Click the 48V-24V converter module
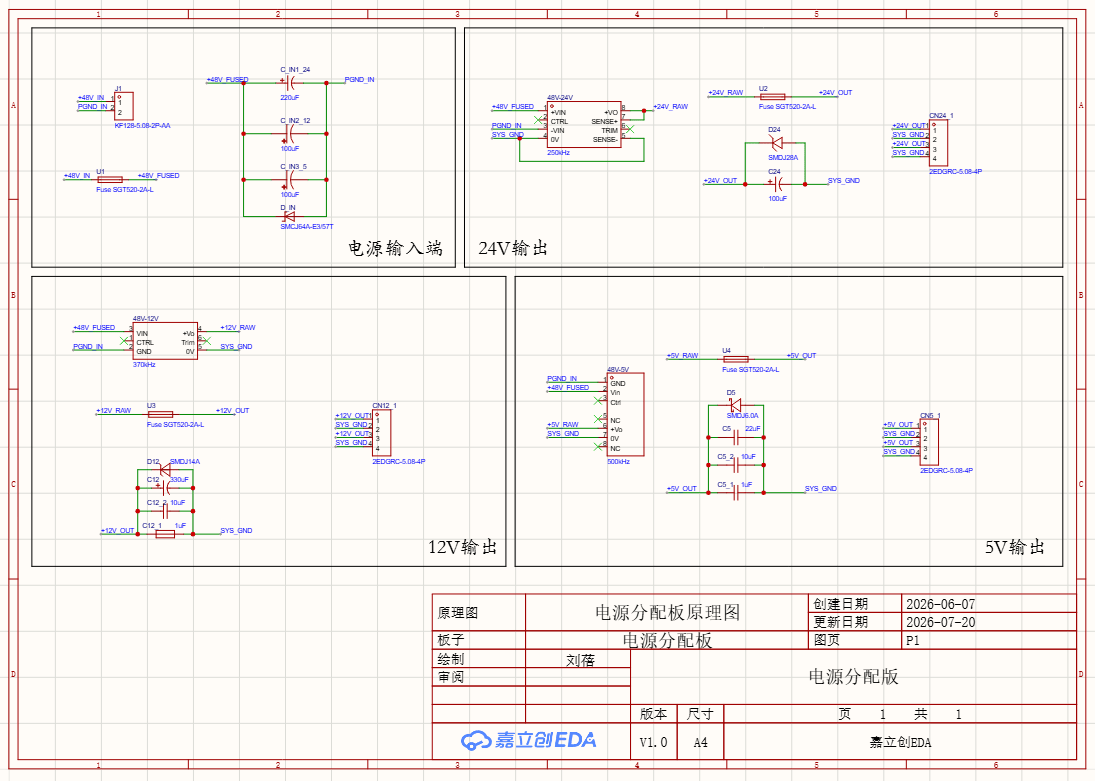This screenshot has height=781, width=1095. pos(584,124)
